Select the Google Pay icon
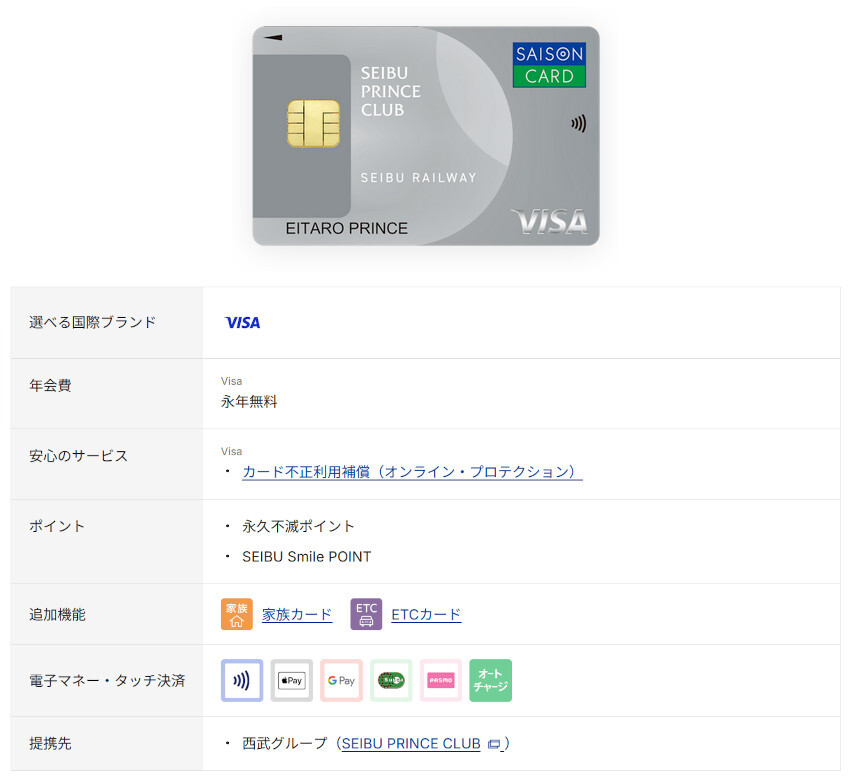Viewport: 850px width, 784px height. tap(341, 680)
